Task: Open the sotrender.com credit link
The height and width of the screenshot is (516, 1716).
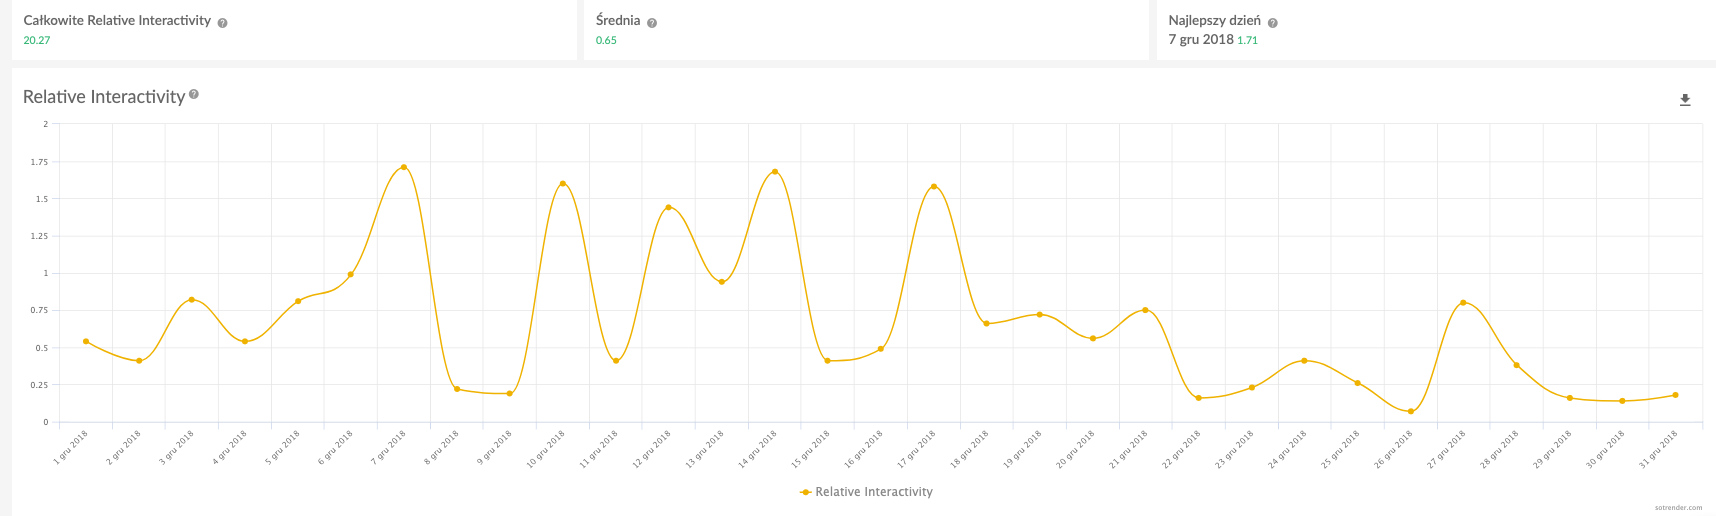Action: coord(1678,508)
